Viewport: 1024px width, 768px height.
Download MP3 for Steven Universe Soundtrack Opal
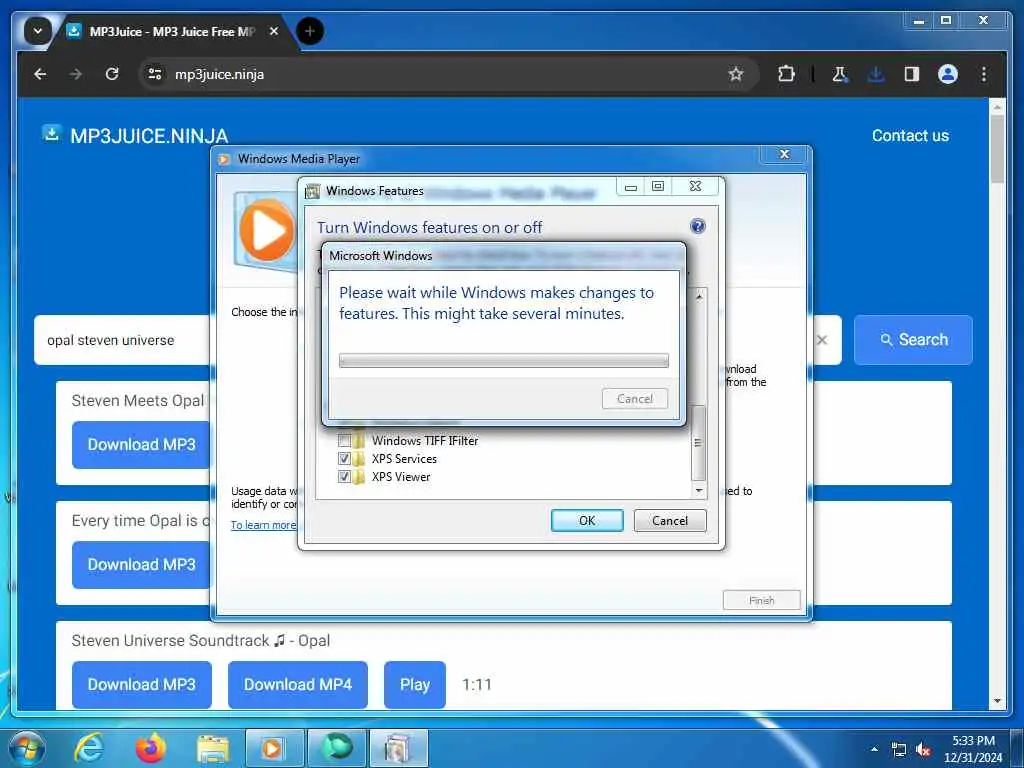pos(142,684)
